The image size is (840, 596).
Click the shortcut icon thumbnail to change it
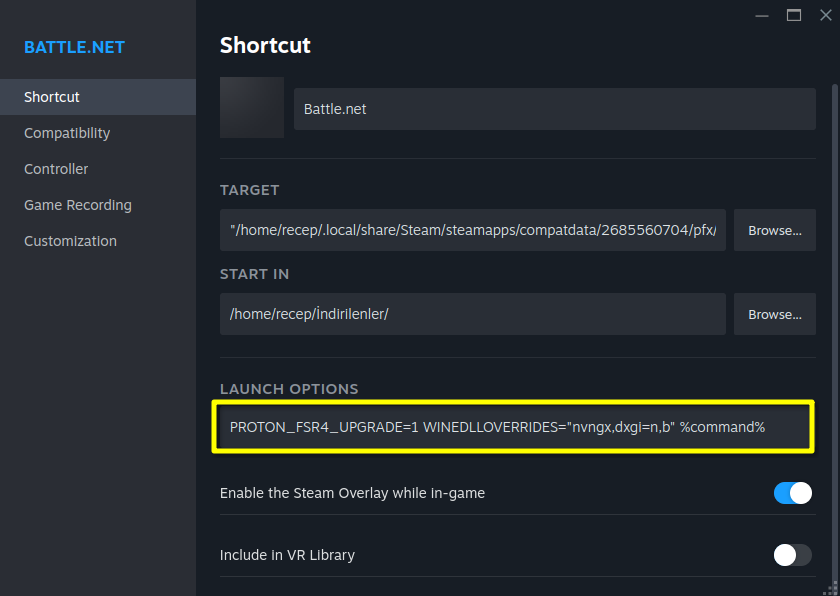point(252,108)
